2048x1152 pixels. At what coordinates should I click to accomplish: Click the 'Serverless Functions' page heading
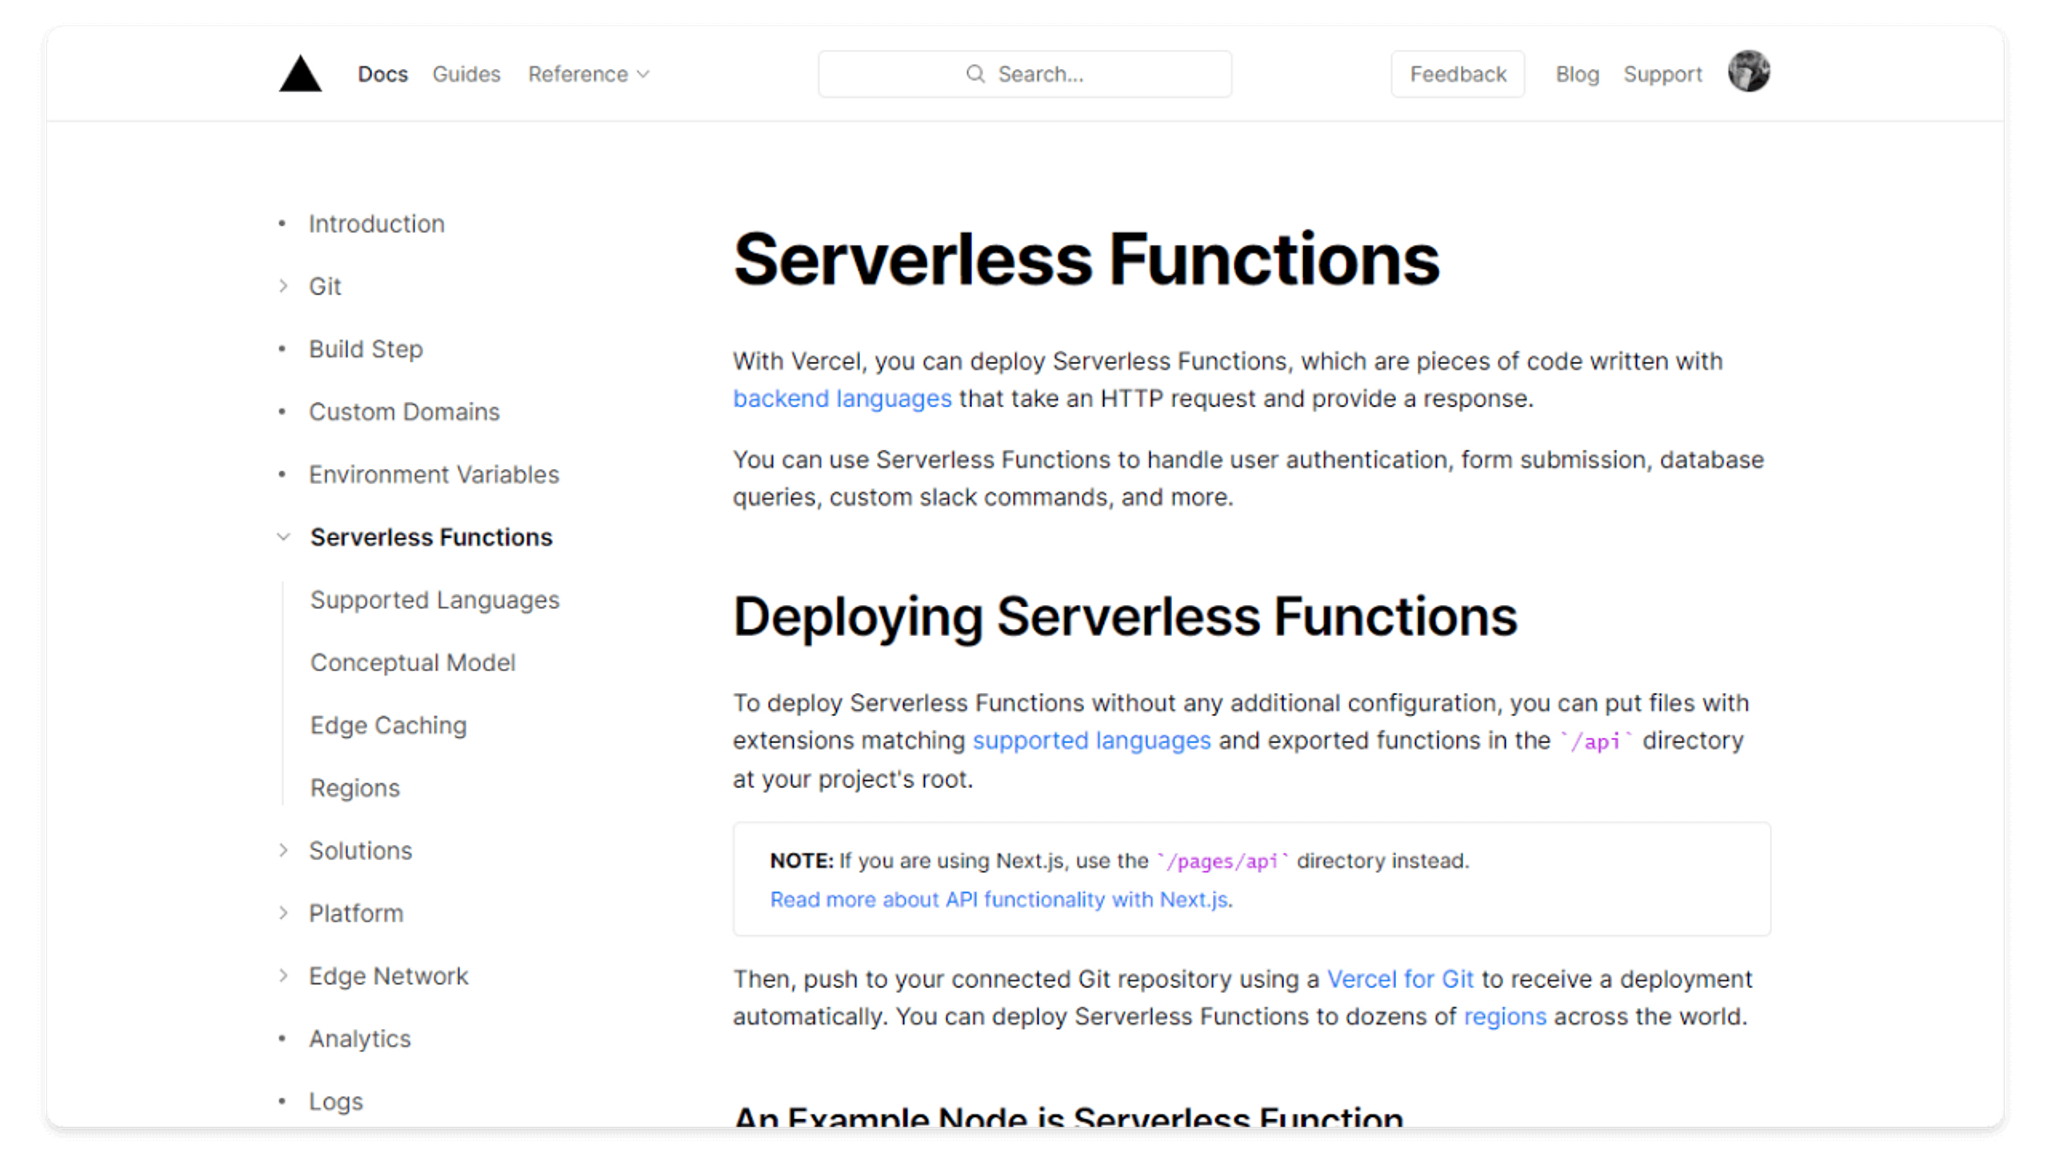click(x=1086, y=259)
